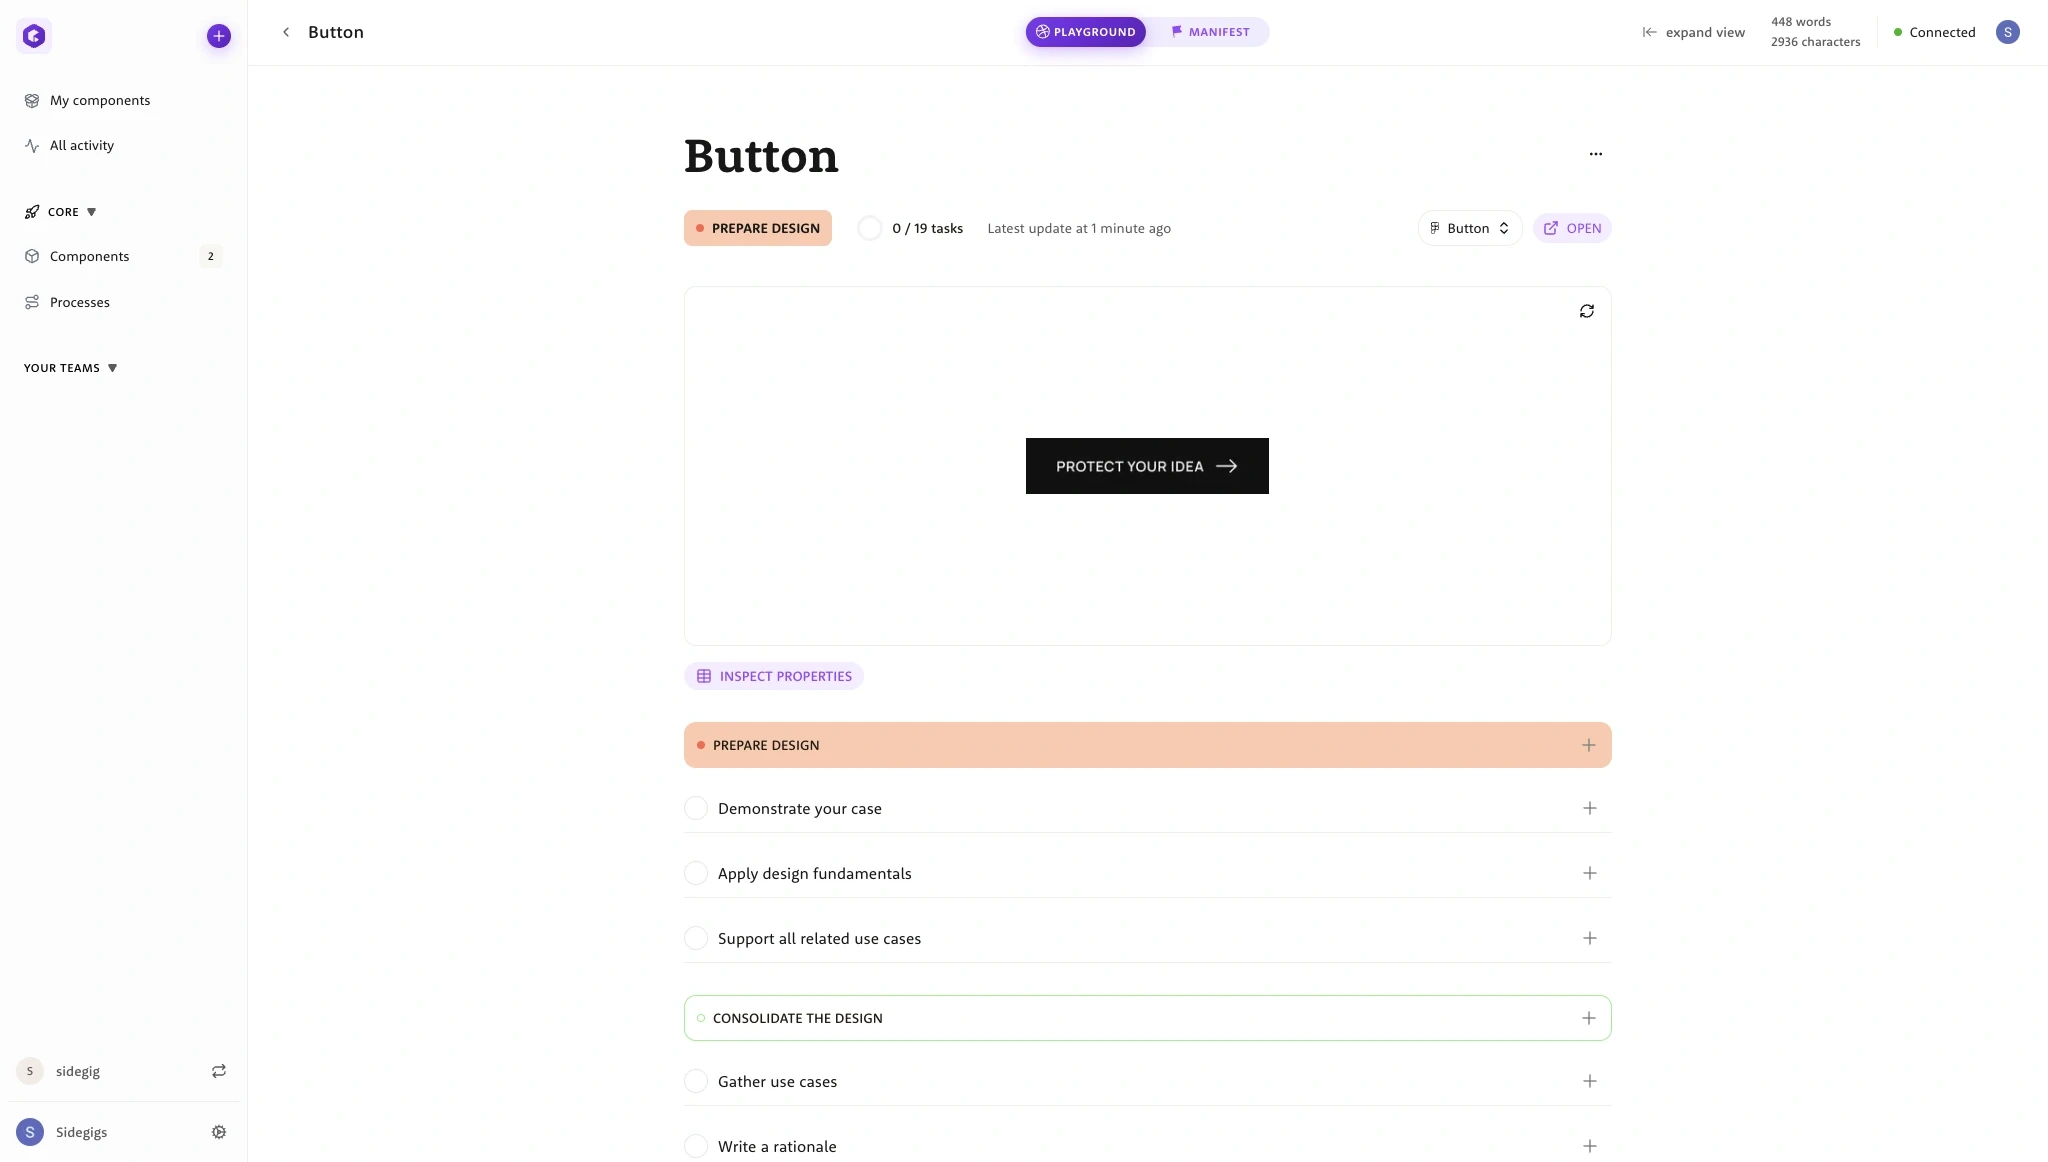Open All activity in sidebar
Viewport: 2048px width, 1162px height.
82,145
